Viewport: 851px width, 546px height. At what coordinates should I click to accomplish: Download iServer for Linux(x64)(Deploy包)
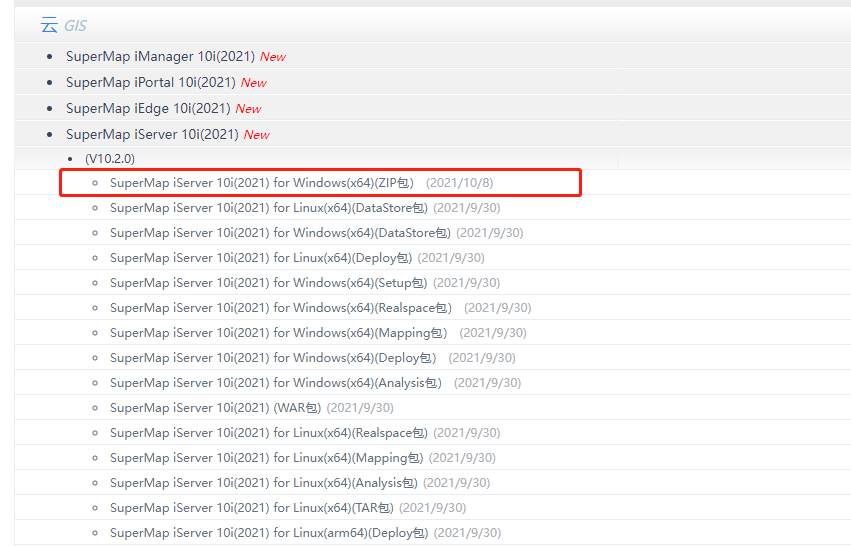click(261, 258)
